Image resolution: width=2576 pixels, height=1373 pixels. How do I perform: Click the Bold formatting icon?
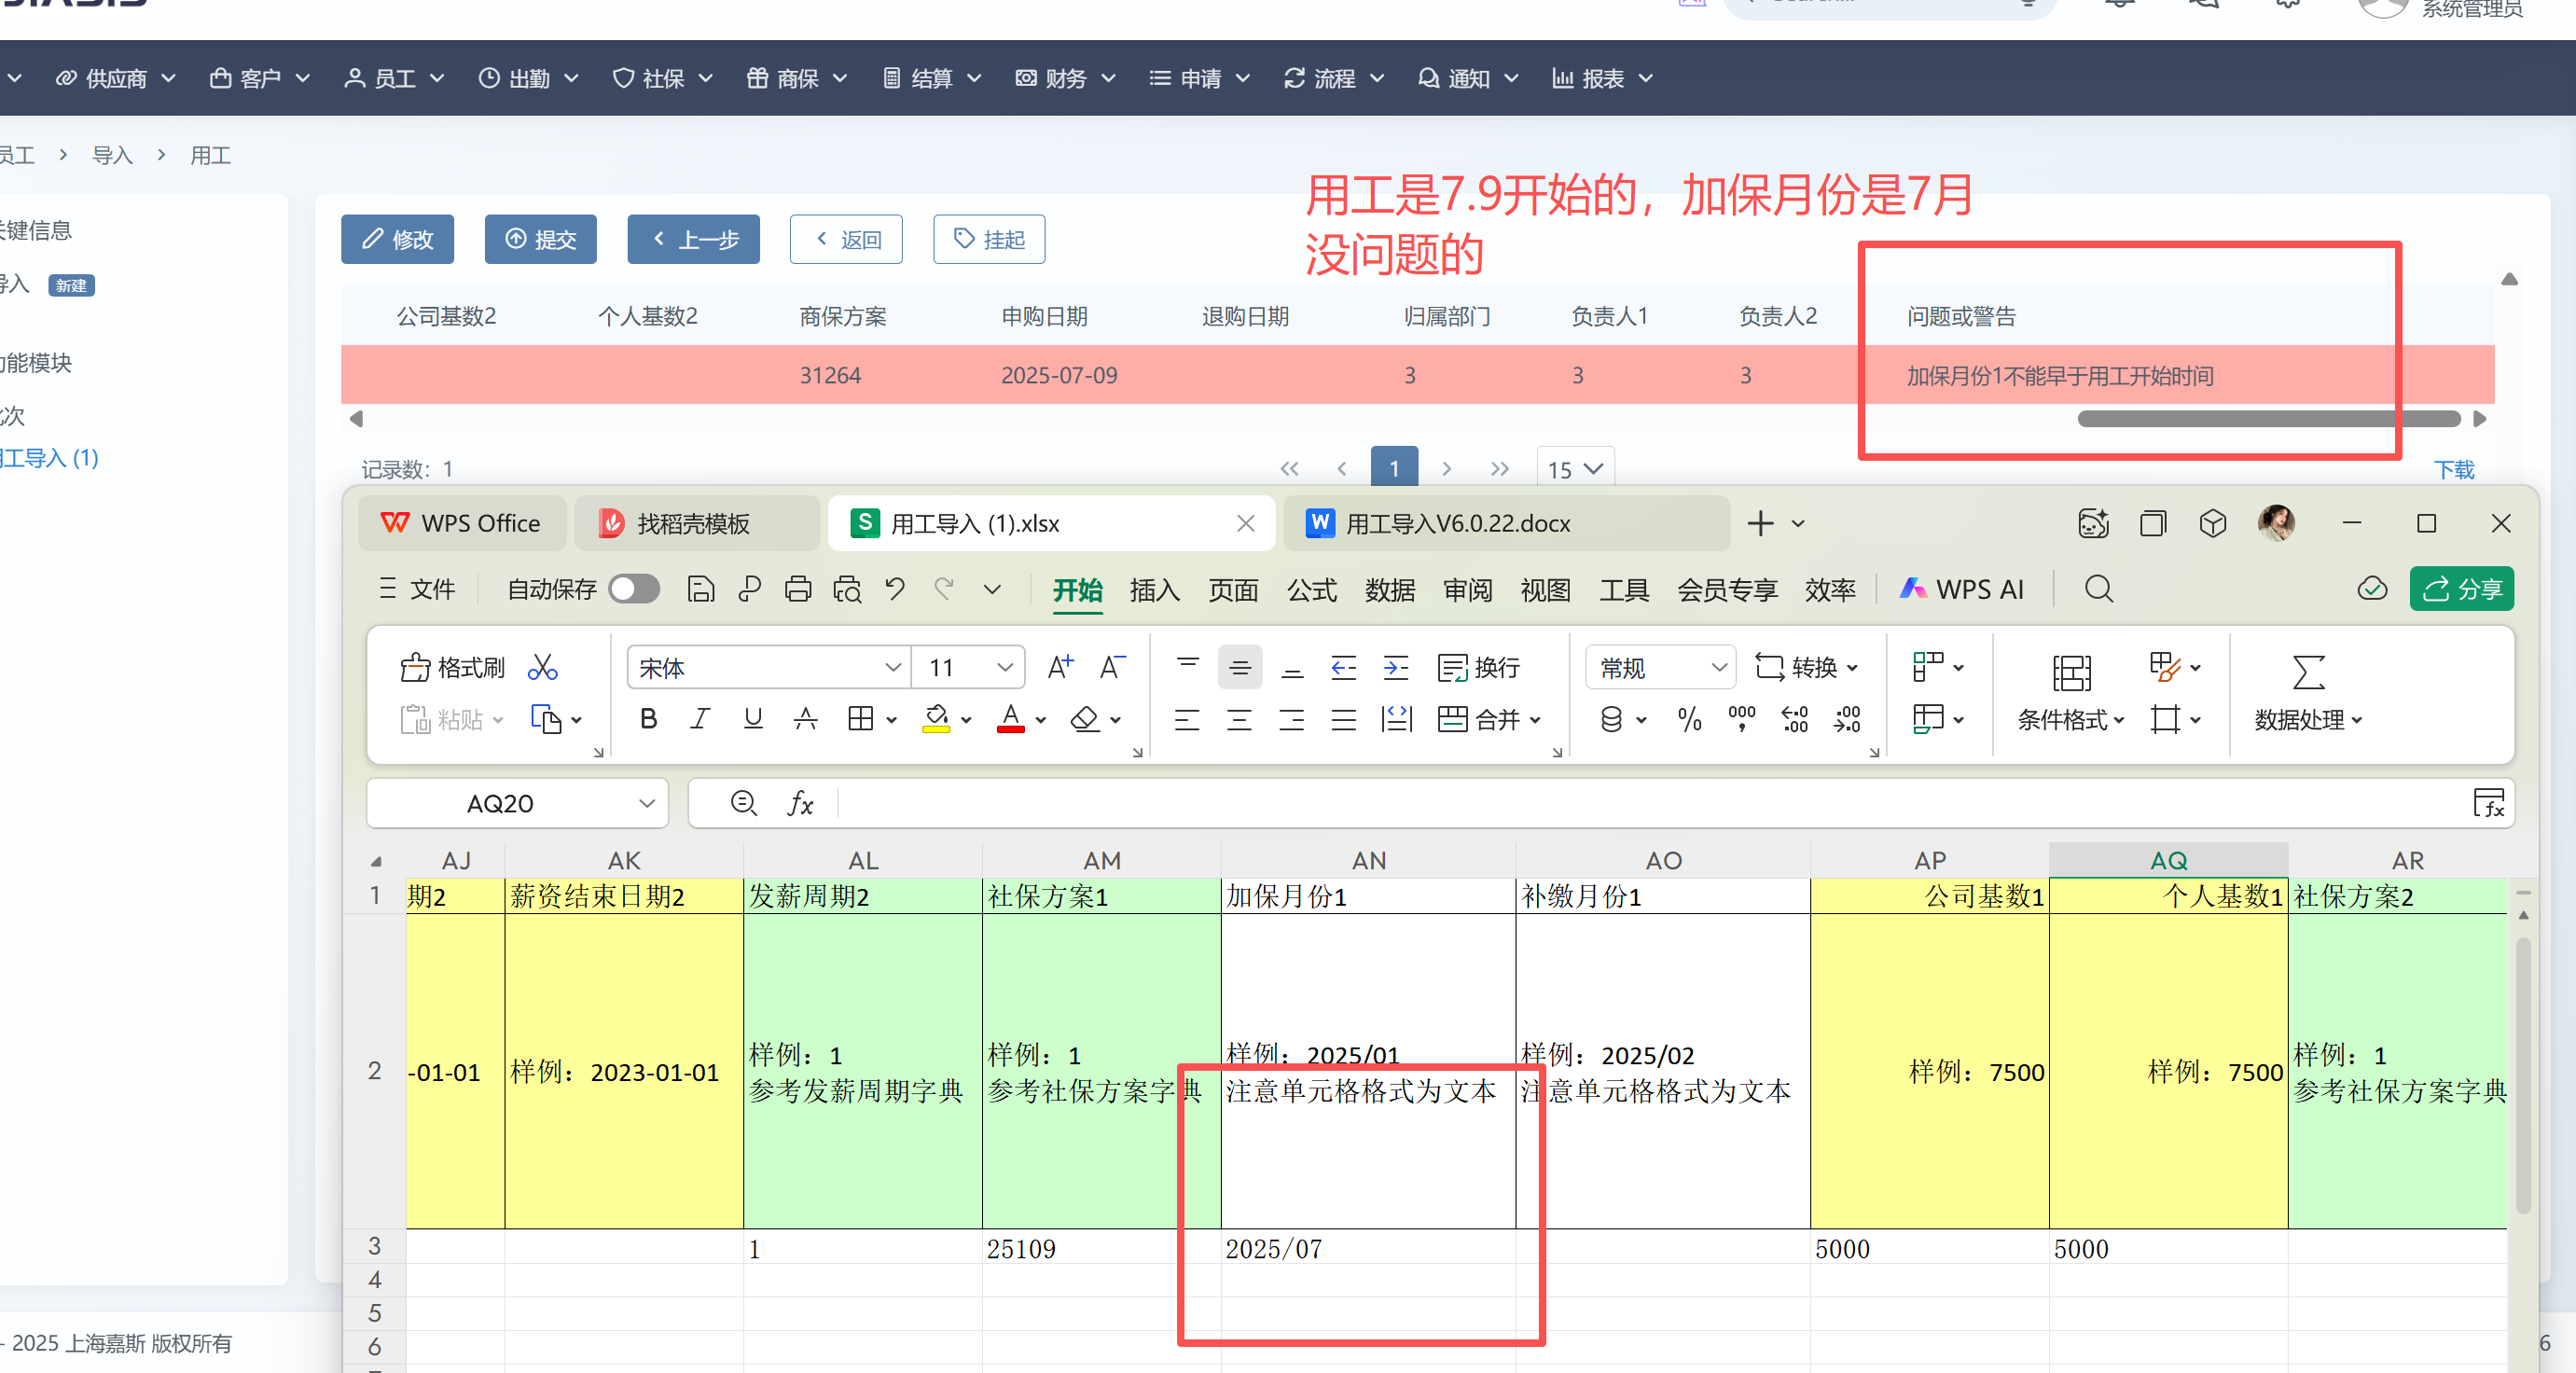coord(648,719)
